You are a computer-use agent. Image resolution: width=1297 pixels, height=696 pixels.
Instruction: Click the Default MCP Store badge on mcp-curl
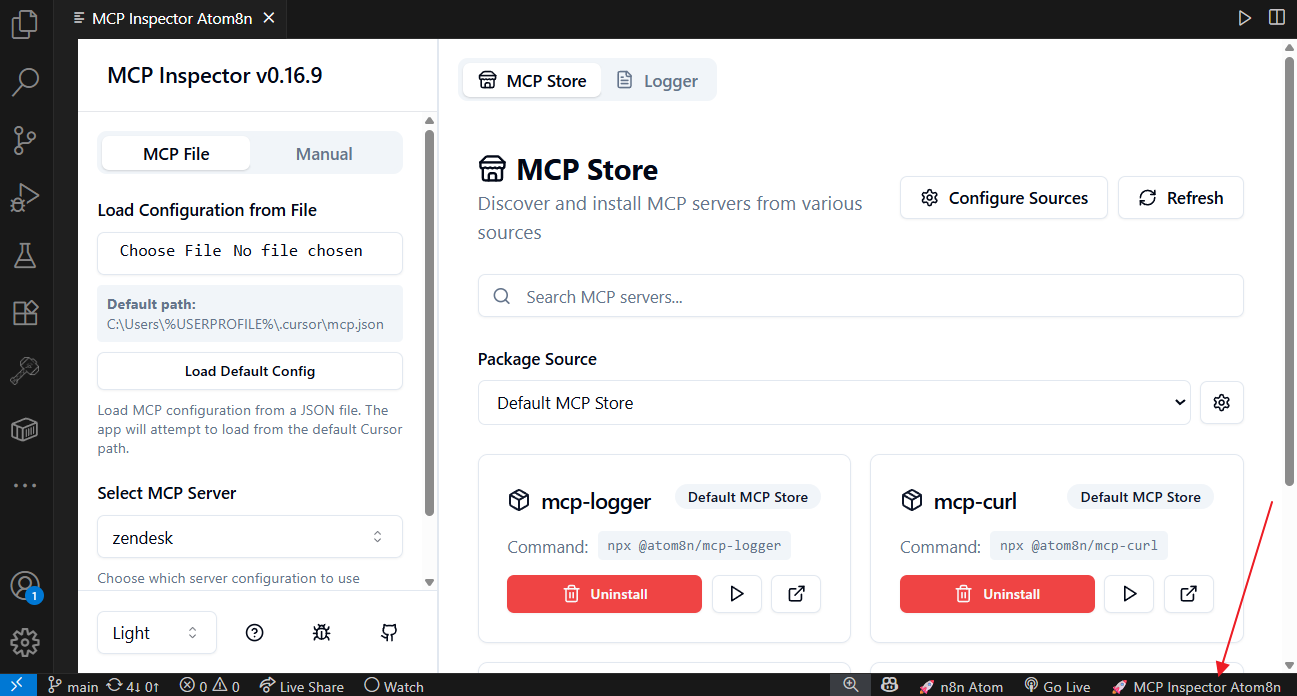1141,497
